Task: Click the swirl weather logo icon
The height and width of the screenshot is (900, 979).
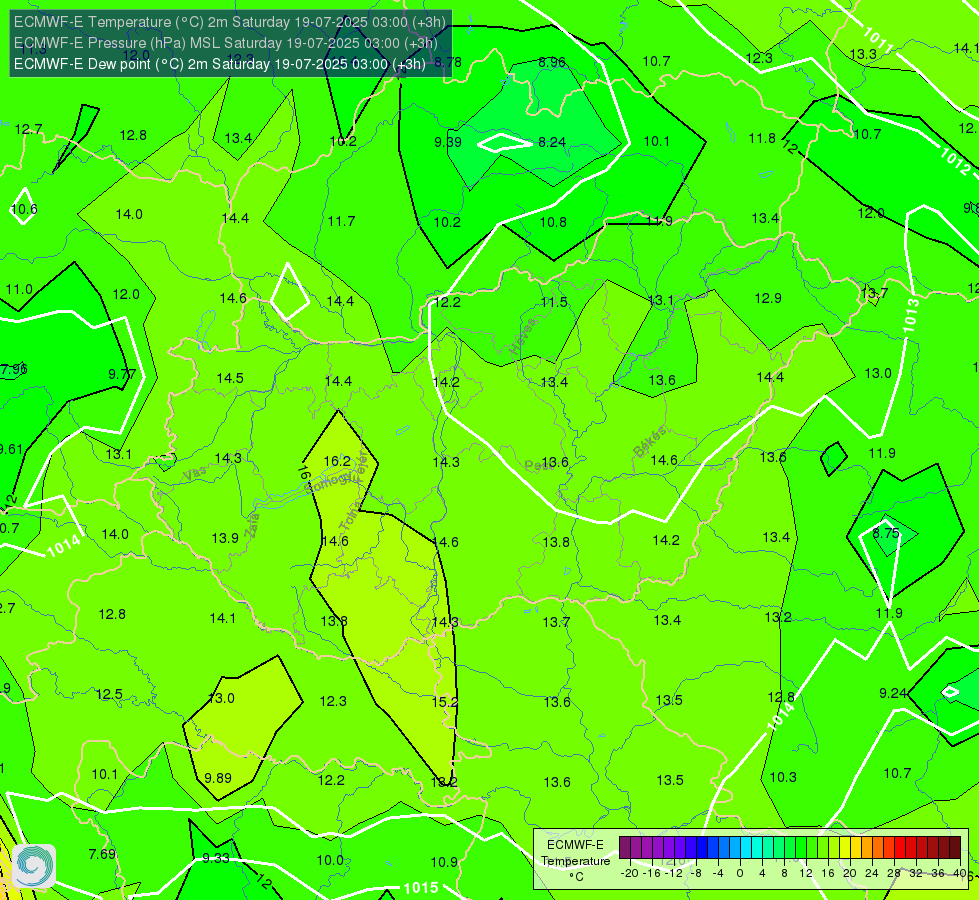Action: click(x=34, y=866)
